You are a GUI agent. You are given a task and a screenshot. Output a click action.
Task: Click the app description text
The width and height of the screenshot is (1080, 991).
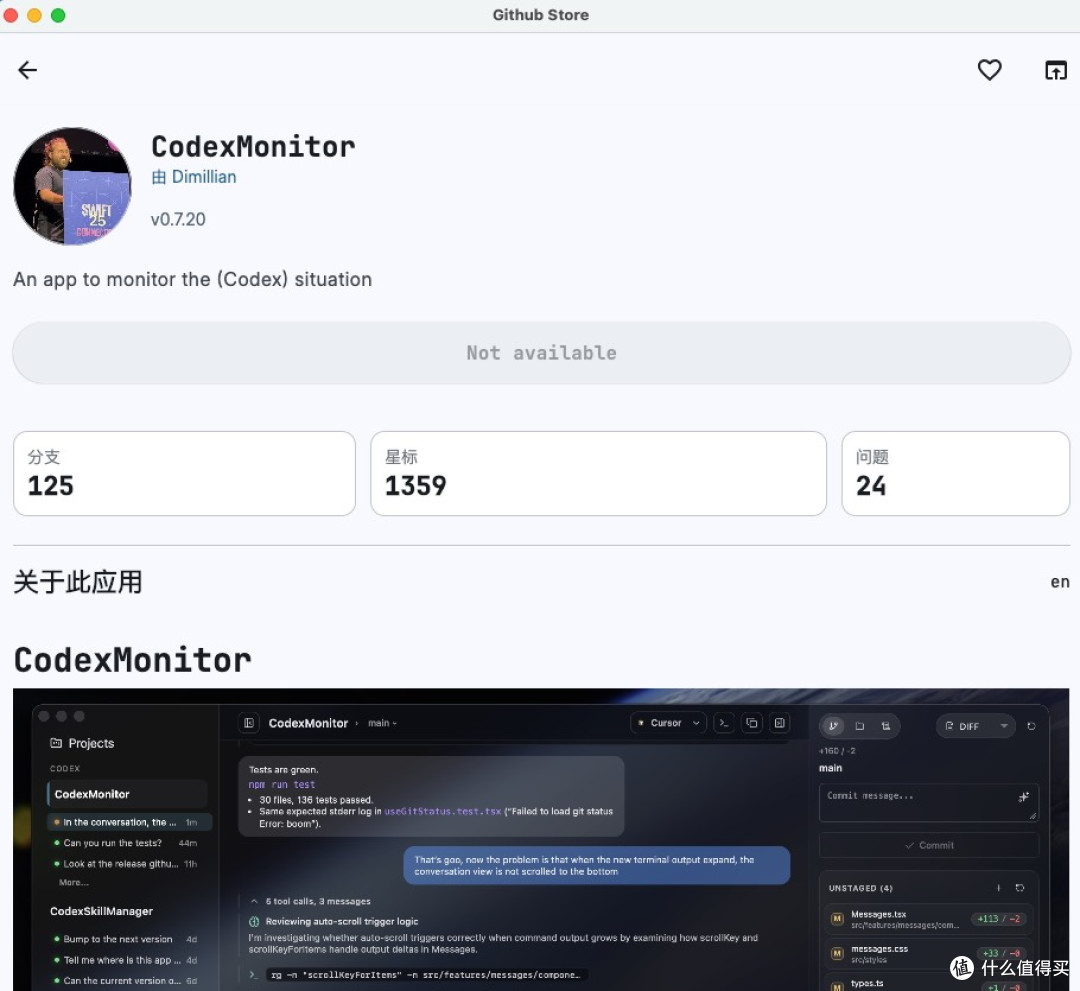192,280
